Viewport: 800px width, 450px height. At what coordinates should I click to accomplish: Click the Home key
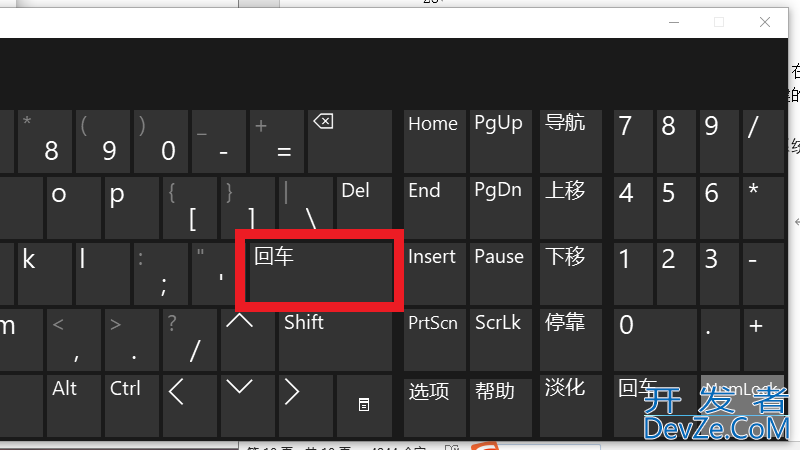435,141
